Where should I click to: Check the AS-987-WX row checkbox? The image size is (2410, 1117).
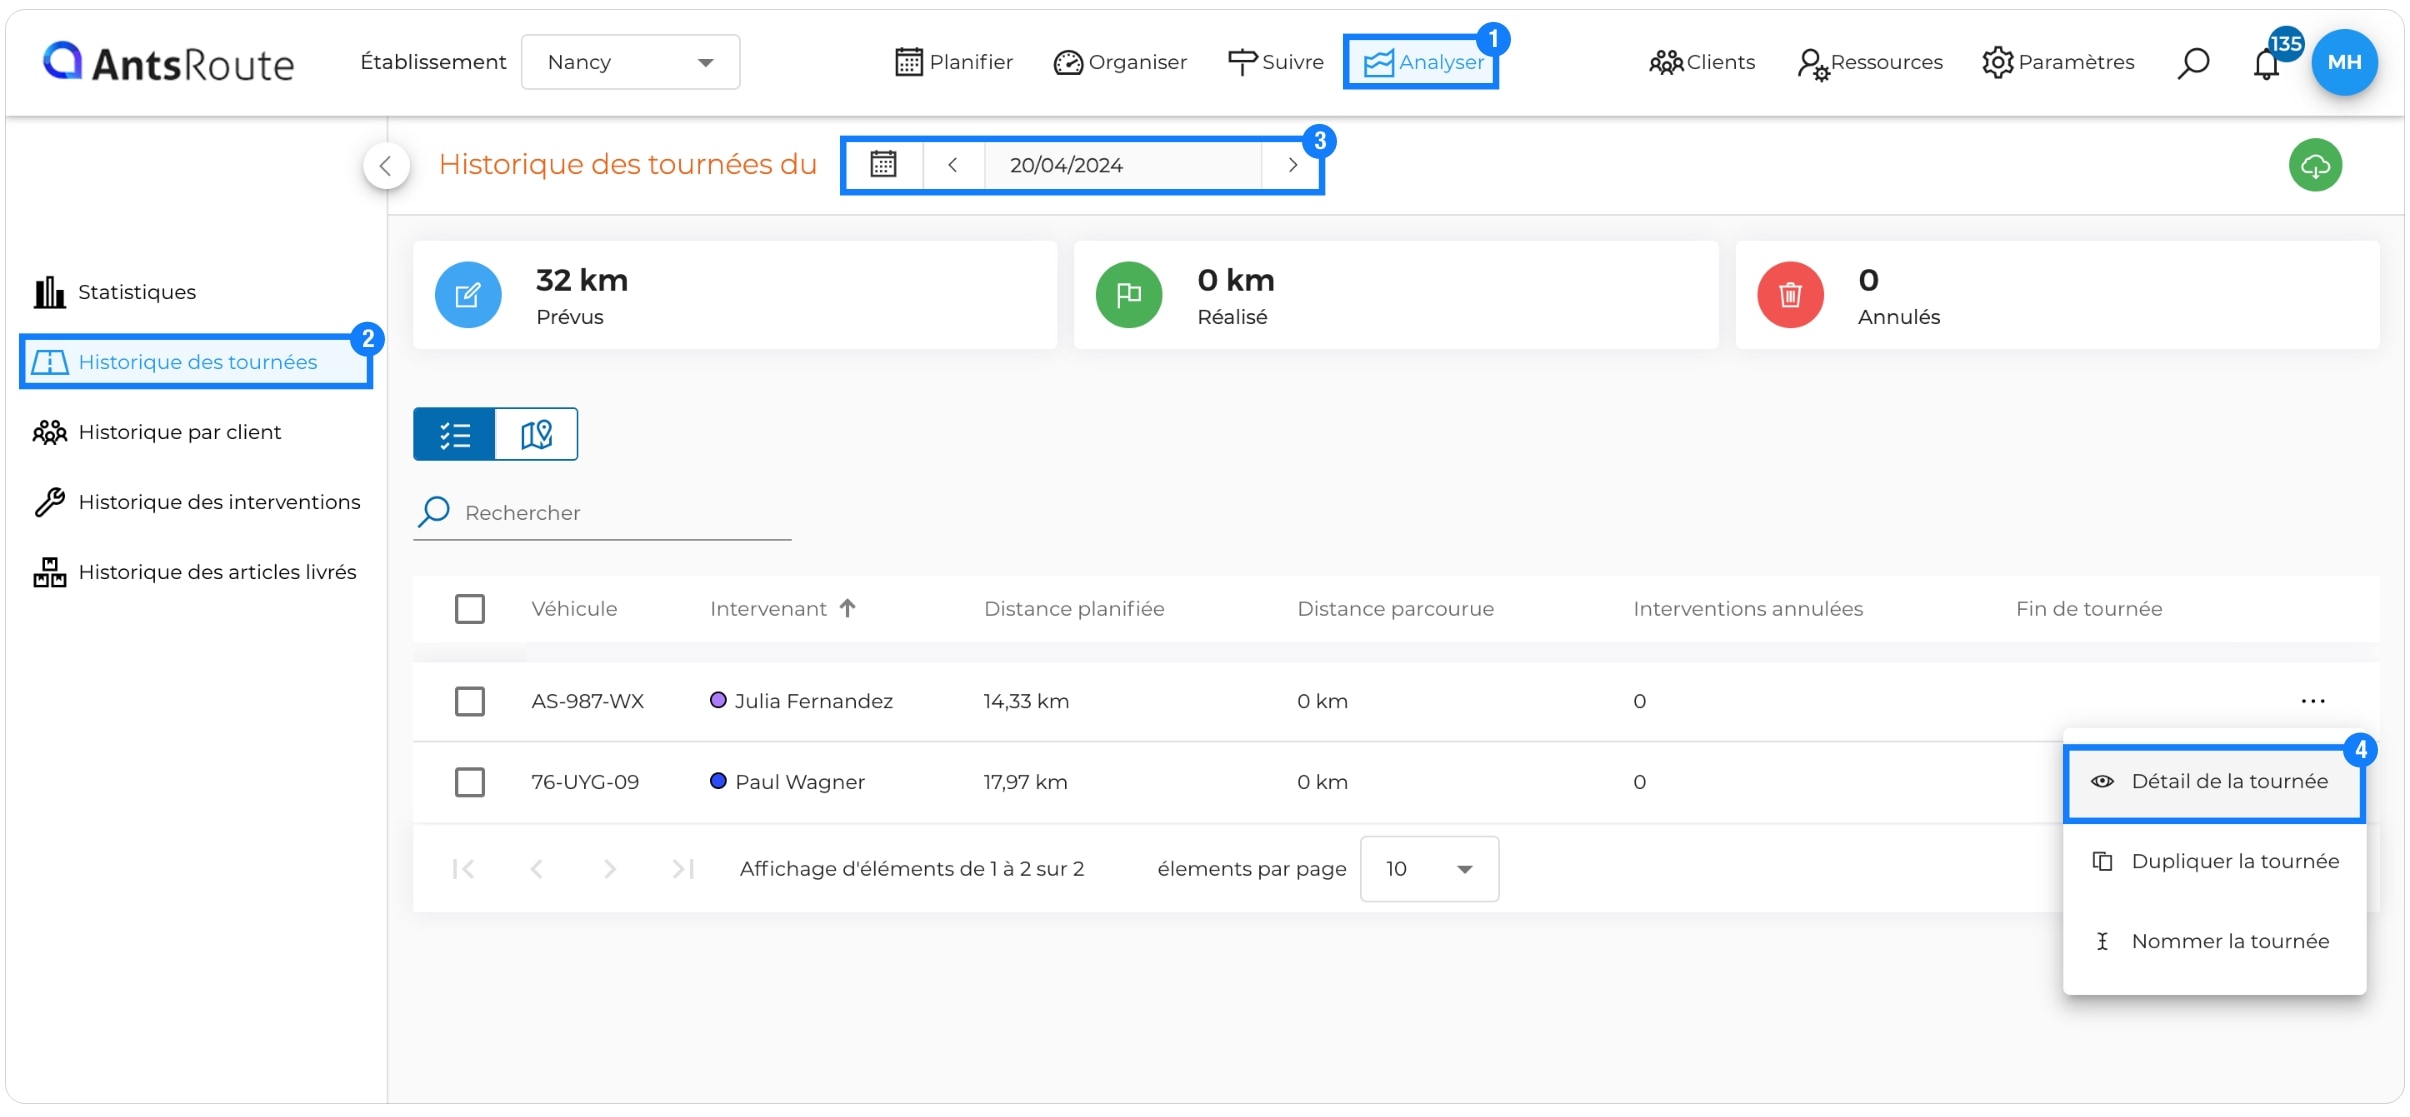470,701
